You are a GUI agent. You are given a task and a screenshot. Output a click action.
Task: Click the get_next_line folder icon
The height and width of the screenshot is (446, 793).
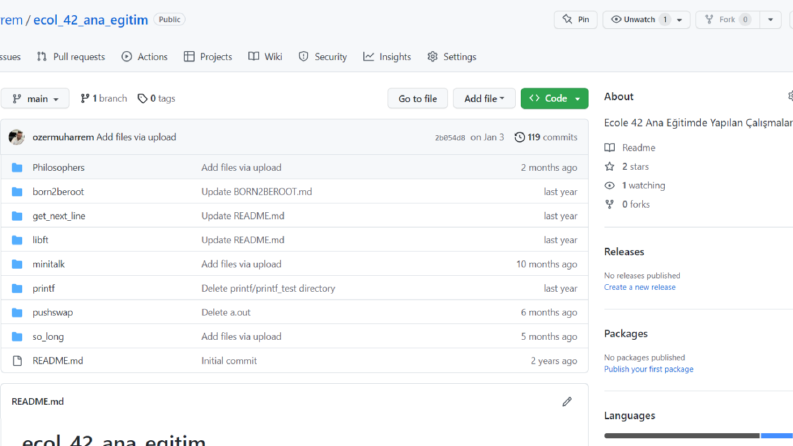coord(17,216)
